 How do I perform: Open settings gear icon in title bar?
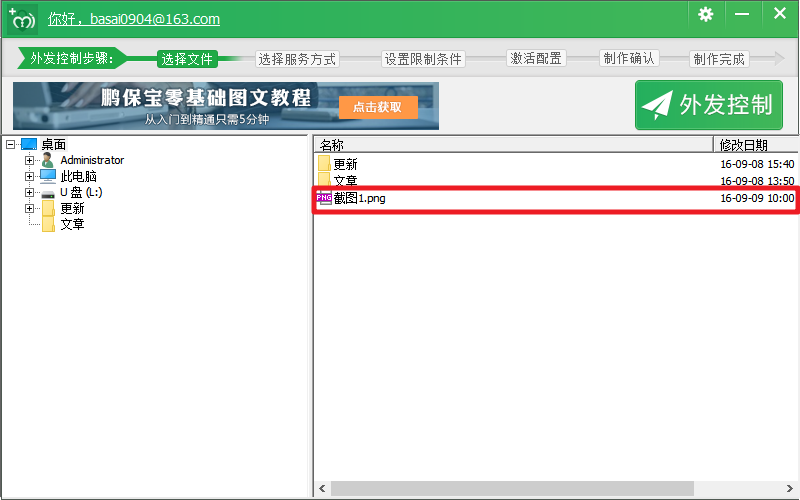tap(706, 14)
